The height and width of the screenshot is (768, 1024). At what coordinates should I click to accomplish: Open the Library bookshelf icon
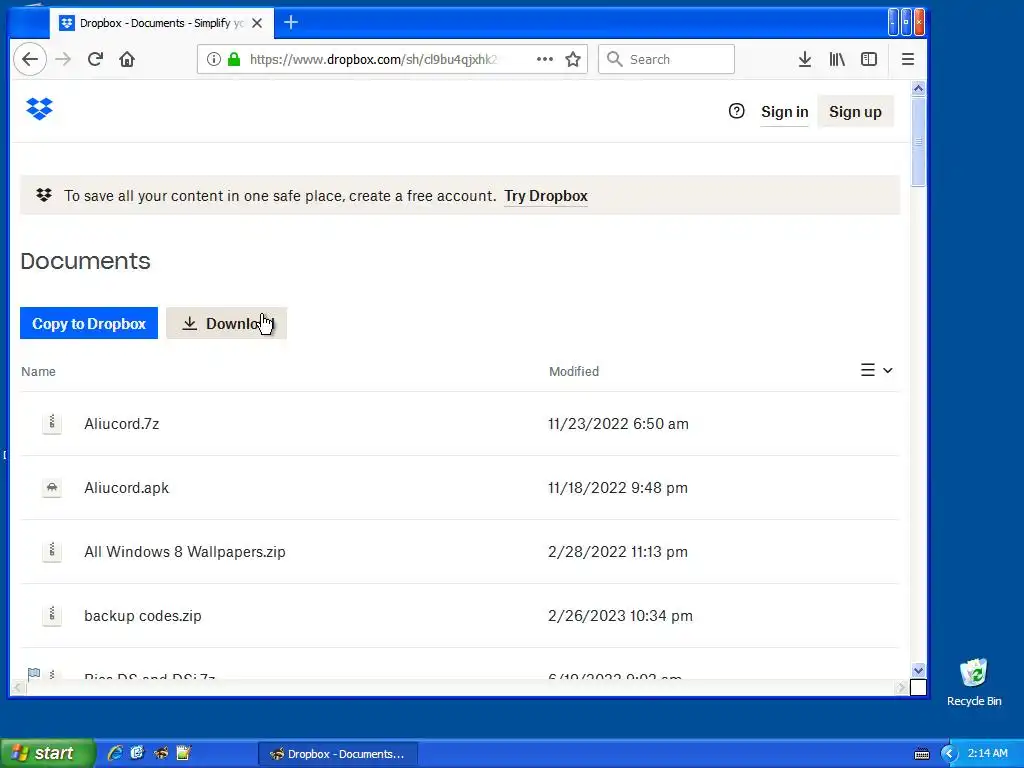[x=837, y=59]
